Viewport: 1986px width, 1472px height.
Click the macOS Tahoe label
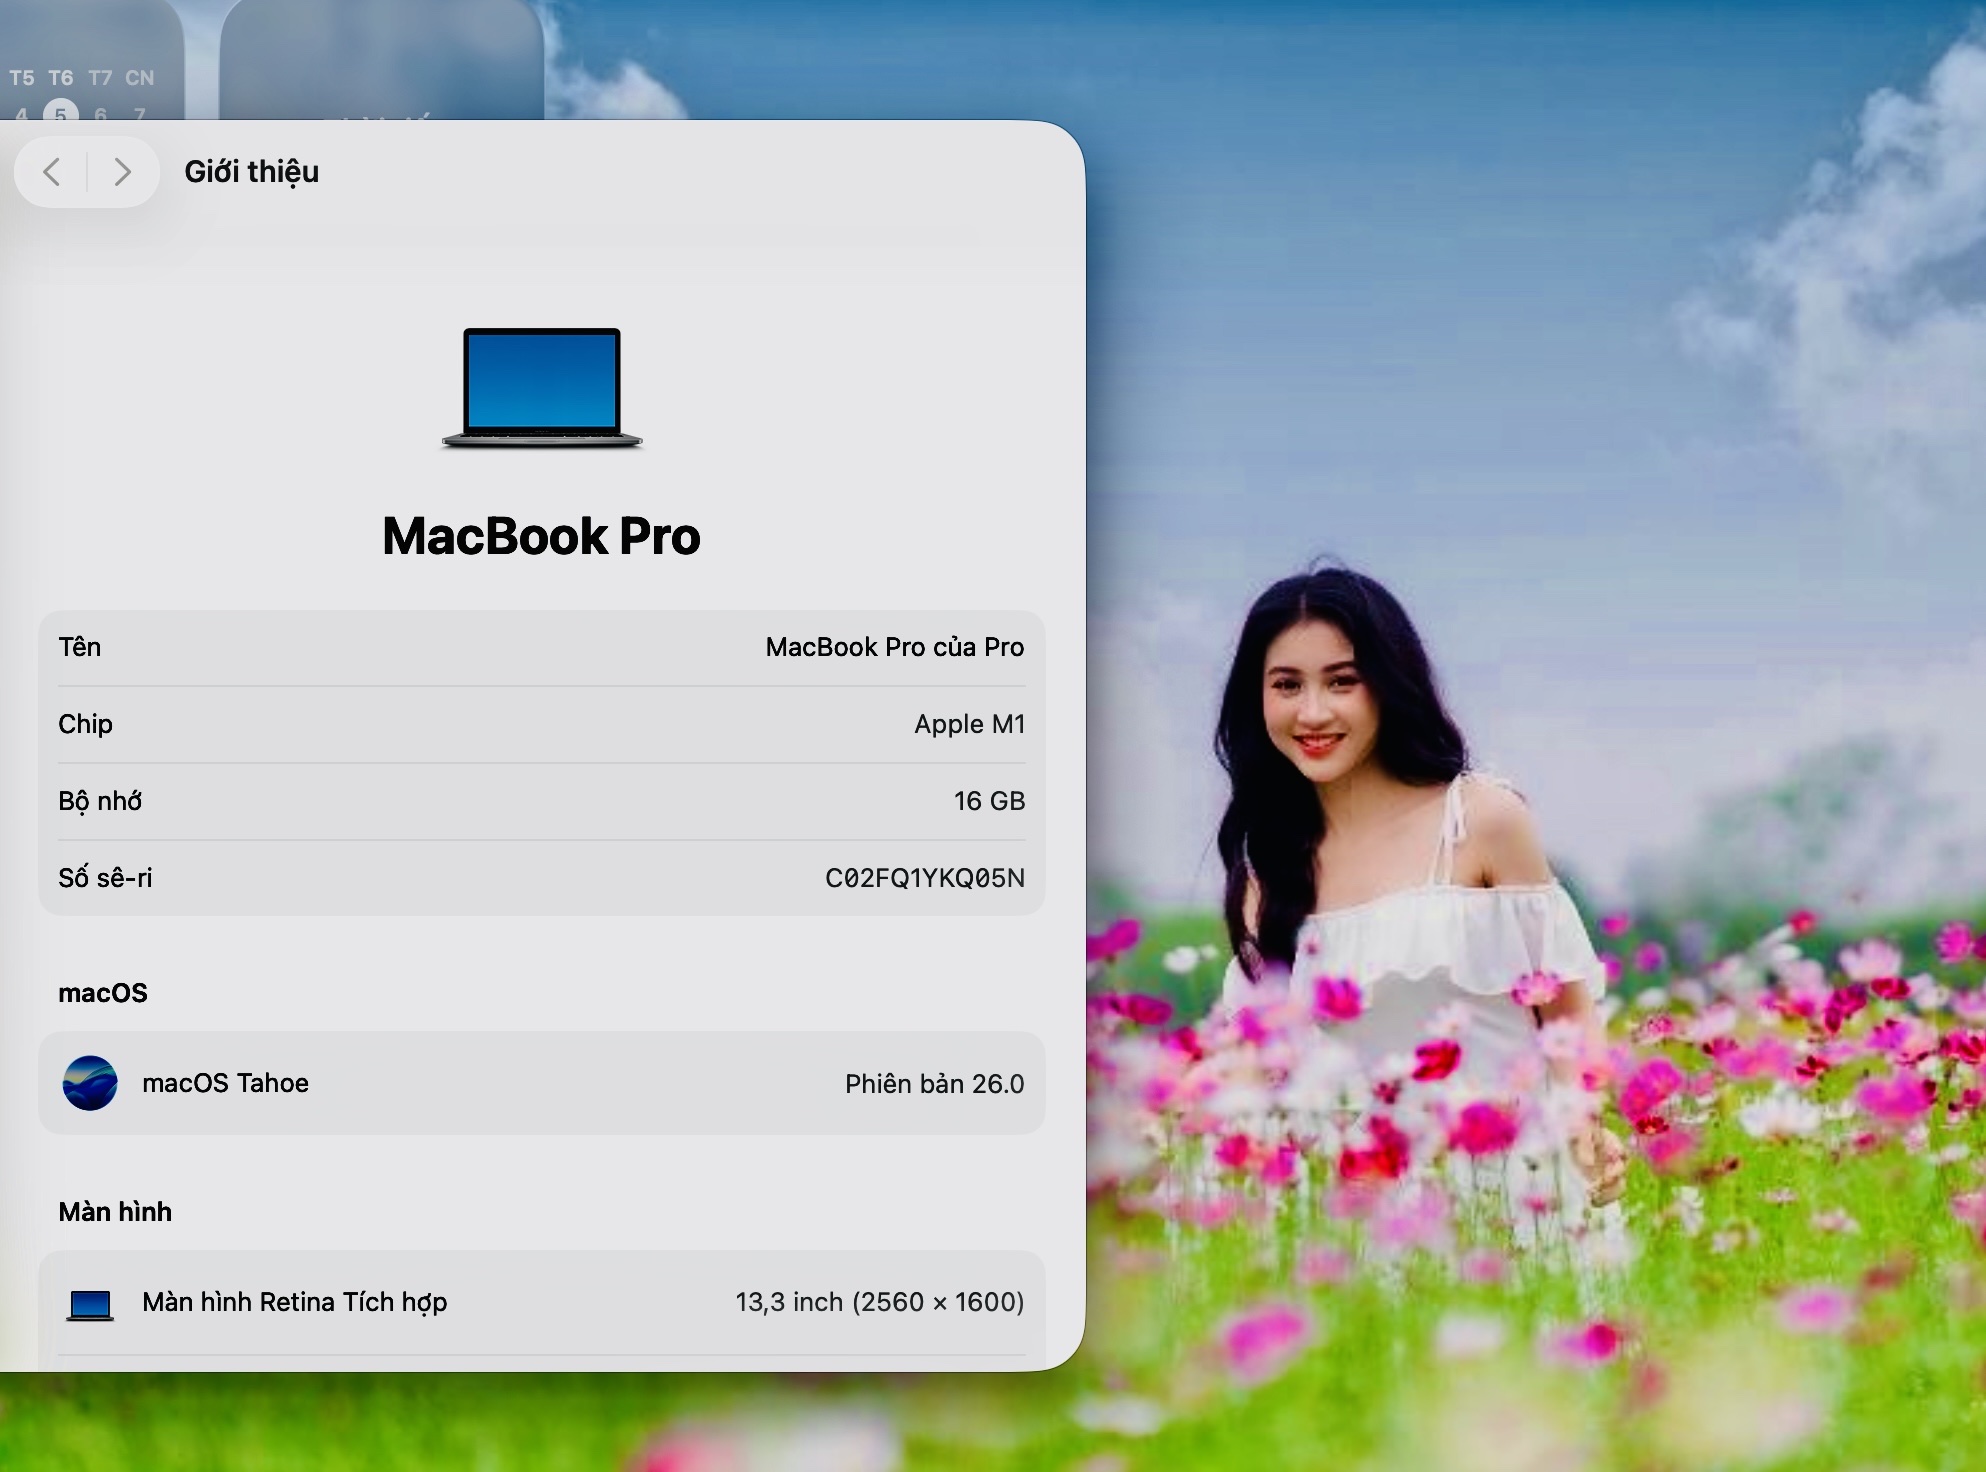225,1083
